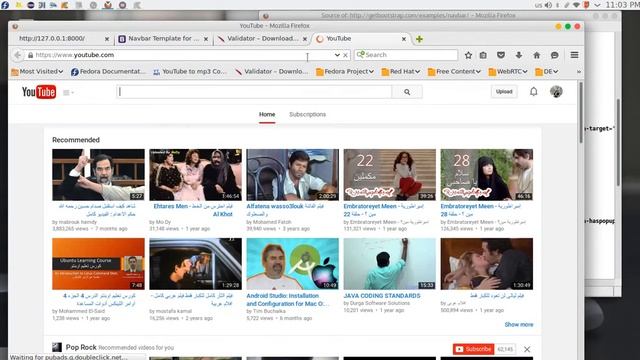Focus the Firefox Search box
The width and height of the screenshot is (640, 360).
pos(406,55)
